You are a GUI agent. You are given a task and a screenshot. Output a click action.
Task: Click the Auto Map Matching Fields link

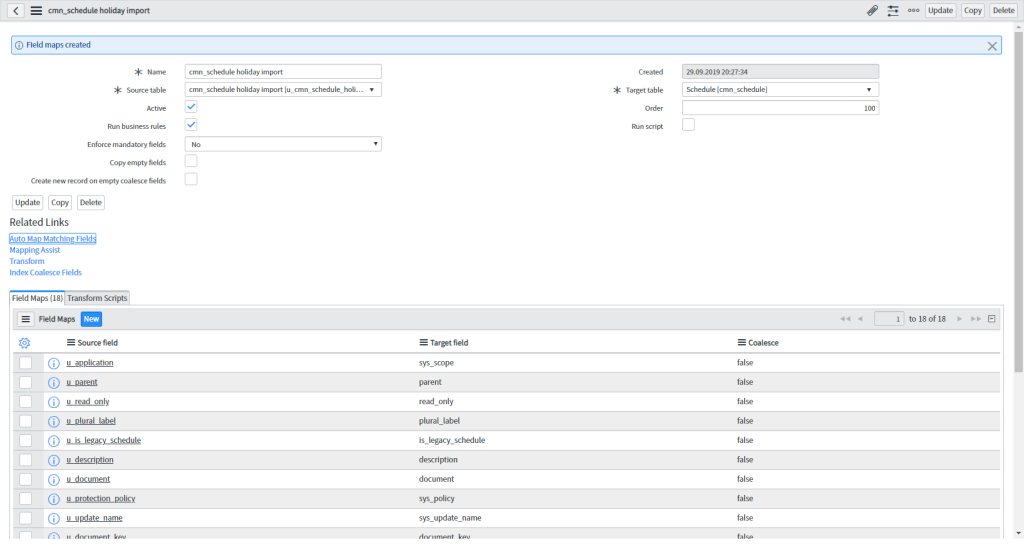click(53, 239)
